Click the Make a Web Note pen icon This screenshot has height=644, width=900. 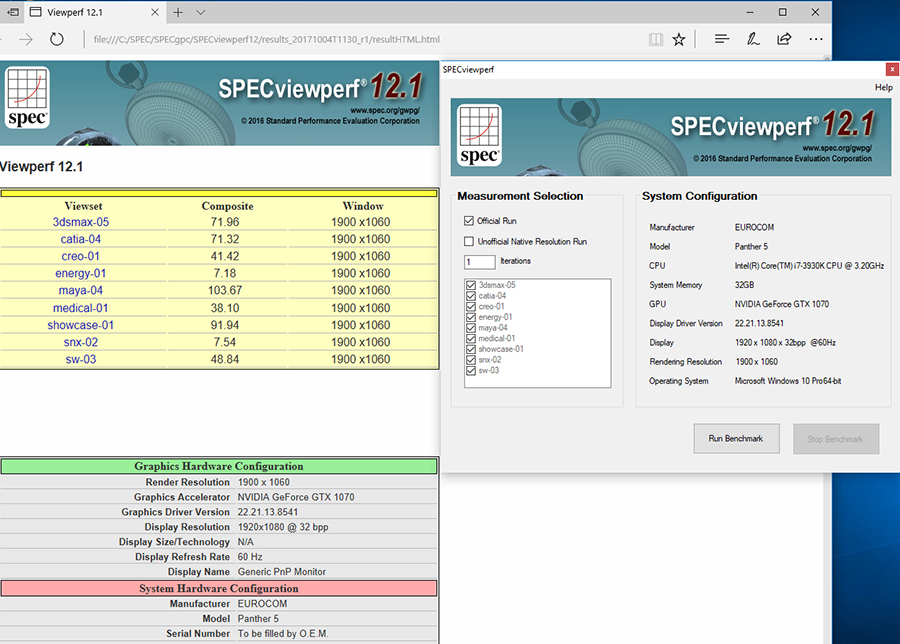tap(753, 39)
